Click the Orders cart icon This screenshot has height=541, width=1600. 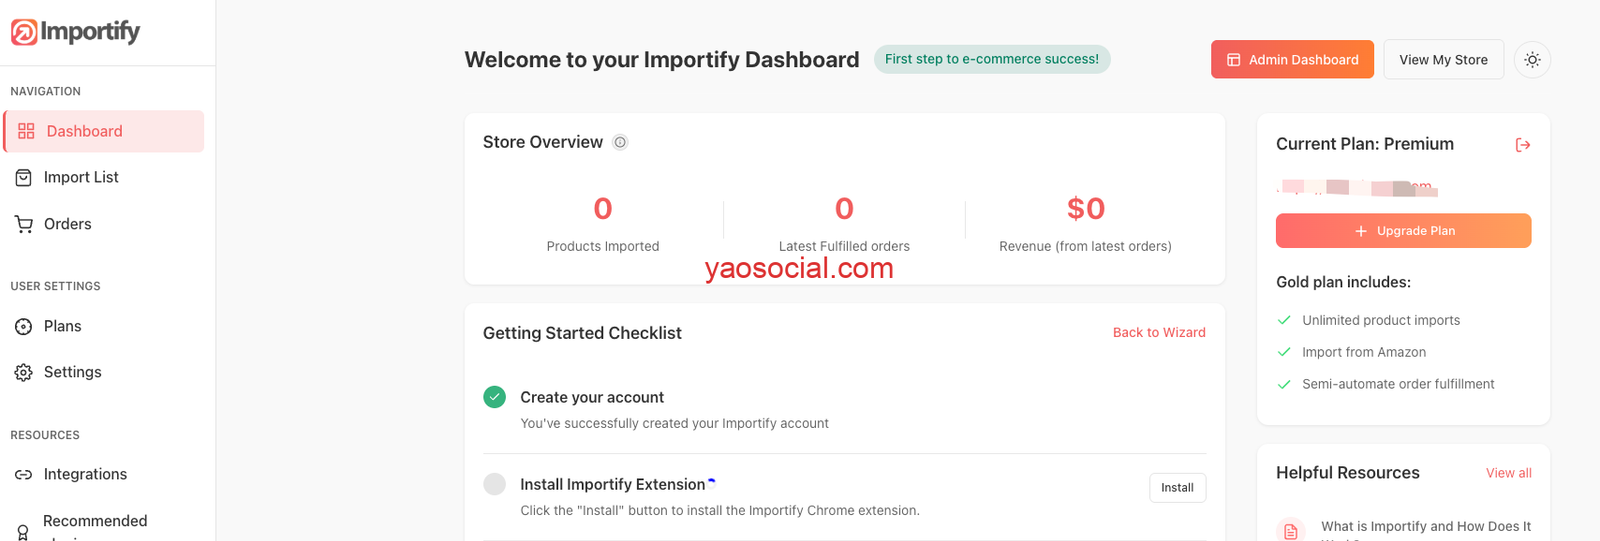pyautogui.click(x=24, y=224)
